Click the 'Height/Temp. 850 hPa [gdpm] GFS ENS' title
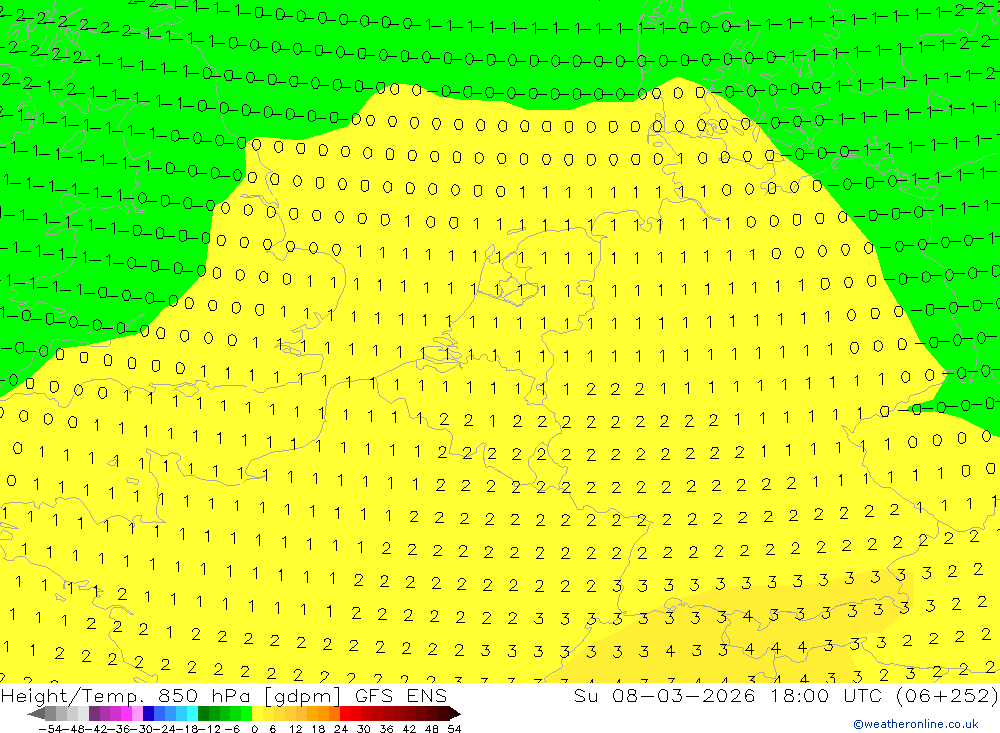This screenshot has height=733, width=1000. pyautogui.click(x=224, y=695)
